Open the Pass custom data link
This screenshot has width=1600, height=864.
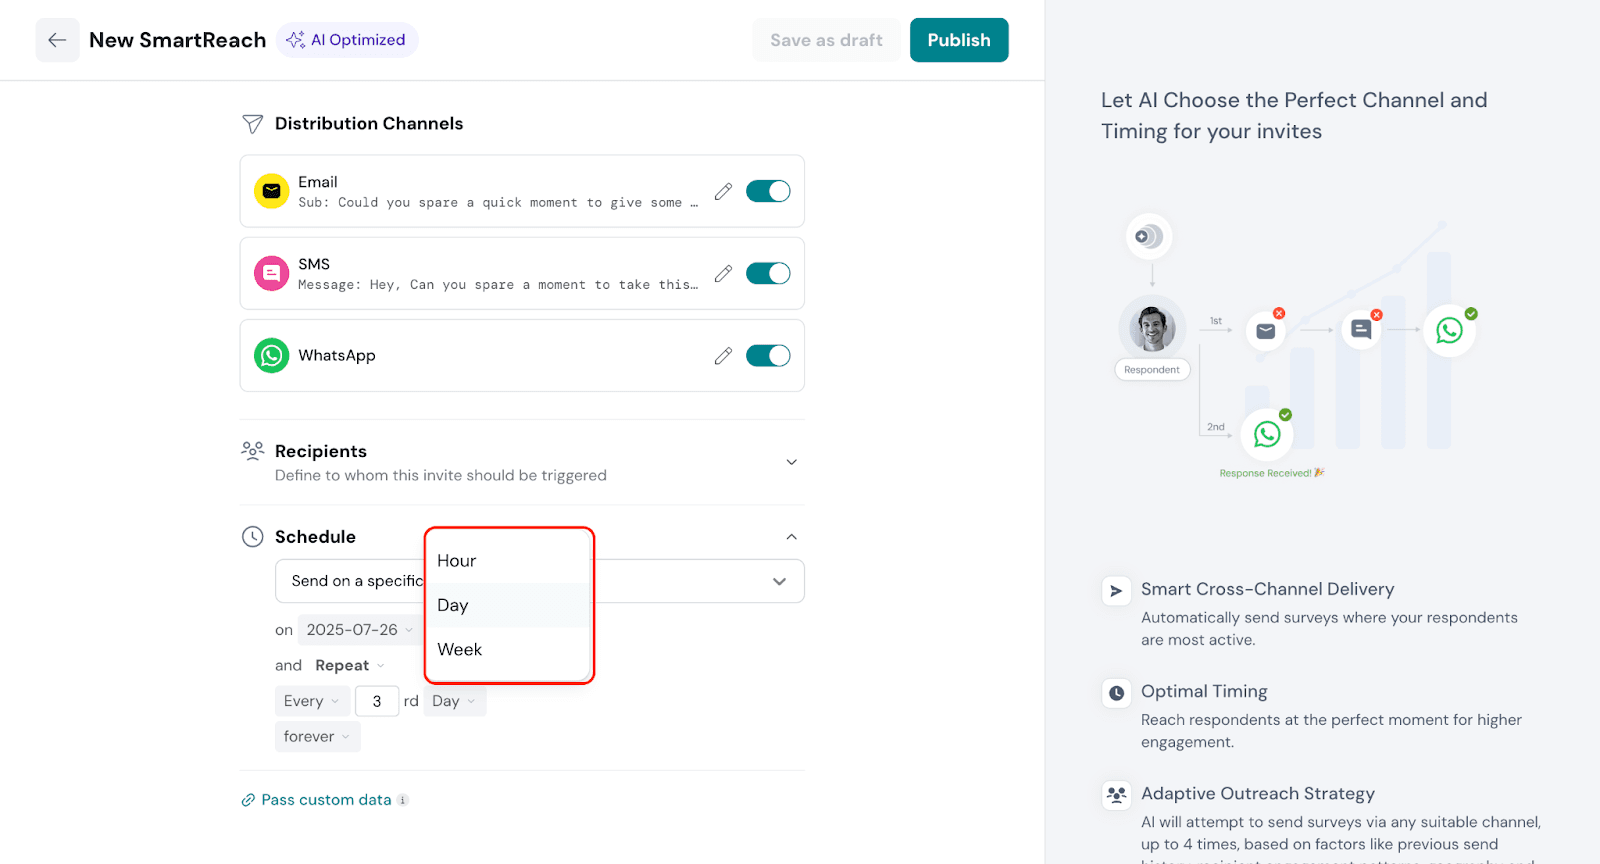click(x=326, y=800)
